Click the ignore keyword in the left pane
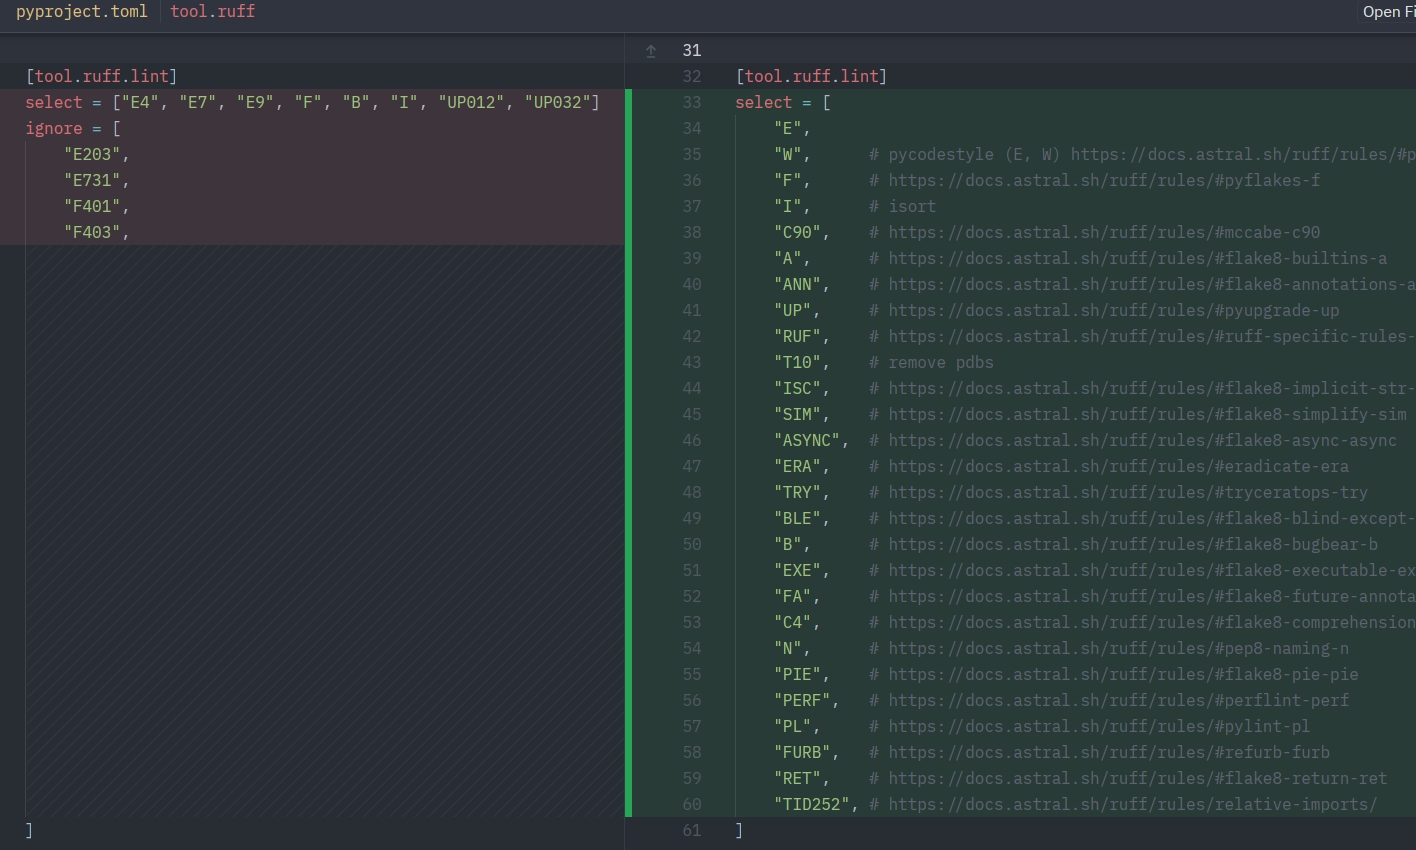Image resolution: width=1416 pixels, height=850 pixels. [54, 129]
